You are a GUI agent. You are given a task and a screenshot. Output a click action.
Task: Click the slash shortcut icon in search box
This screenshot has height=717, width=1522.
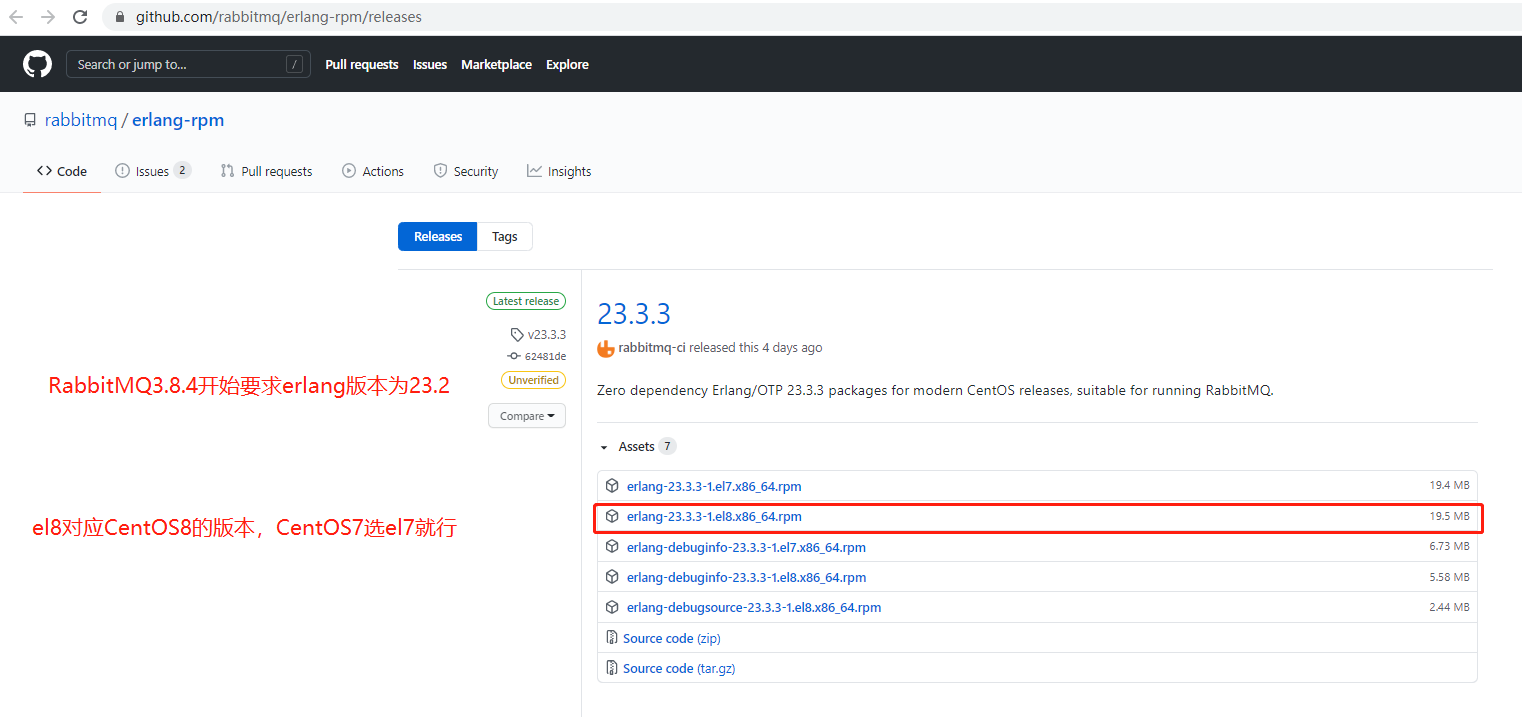[294, 64]
